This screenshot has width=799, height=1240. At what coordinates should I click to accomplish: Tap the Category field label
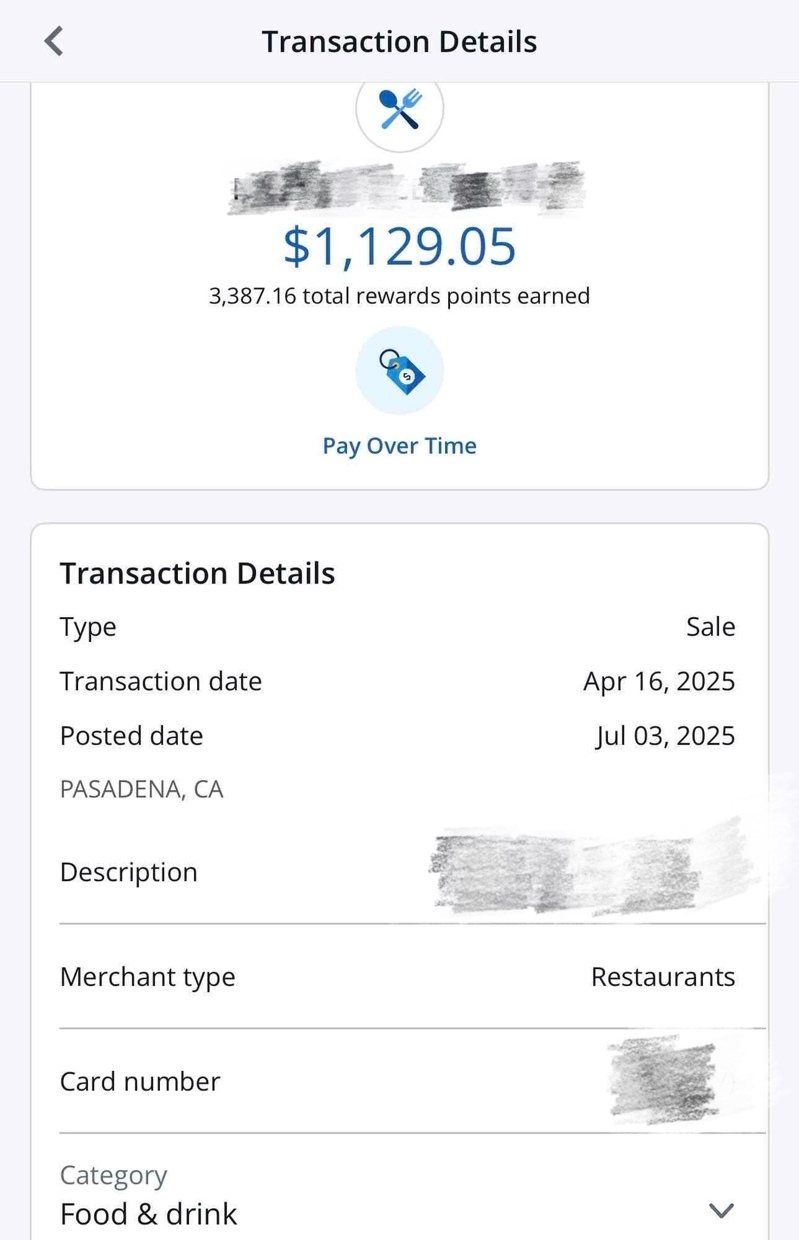point(113,1175)
